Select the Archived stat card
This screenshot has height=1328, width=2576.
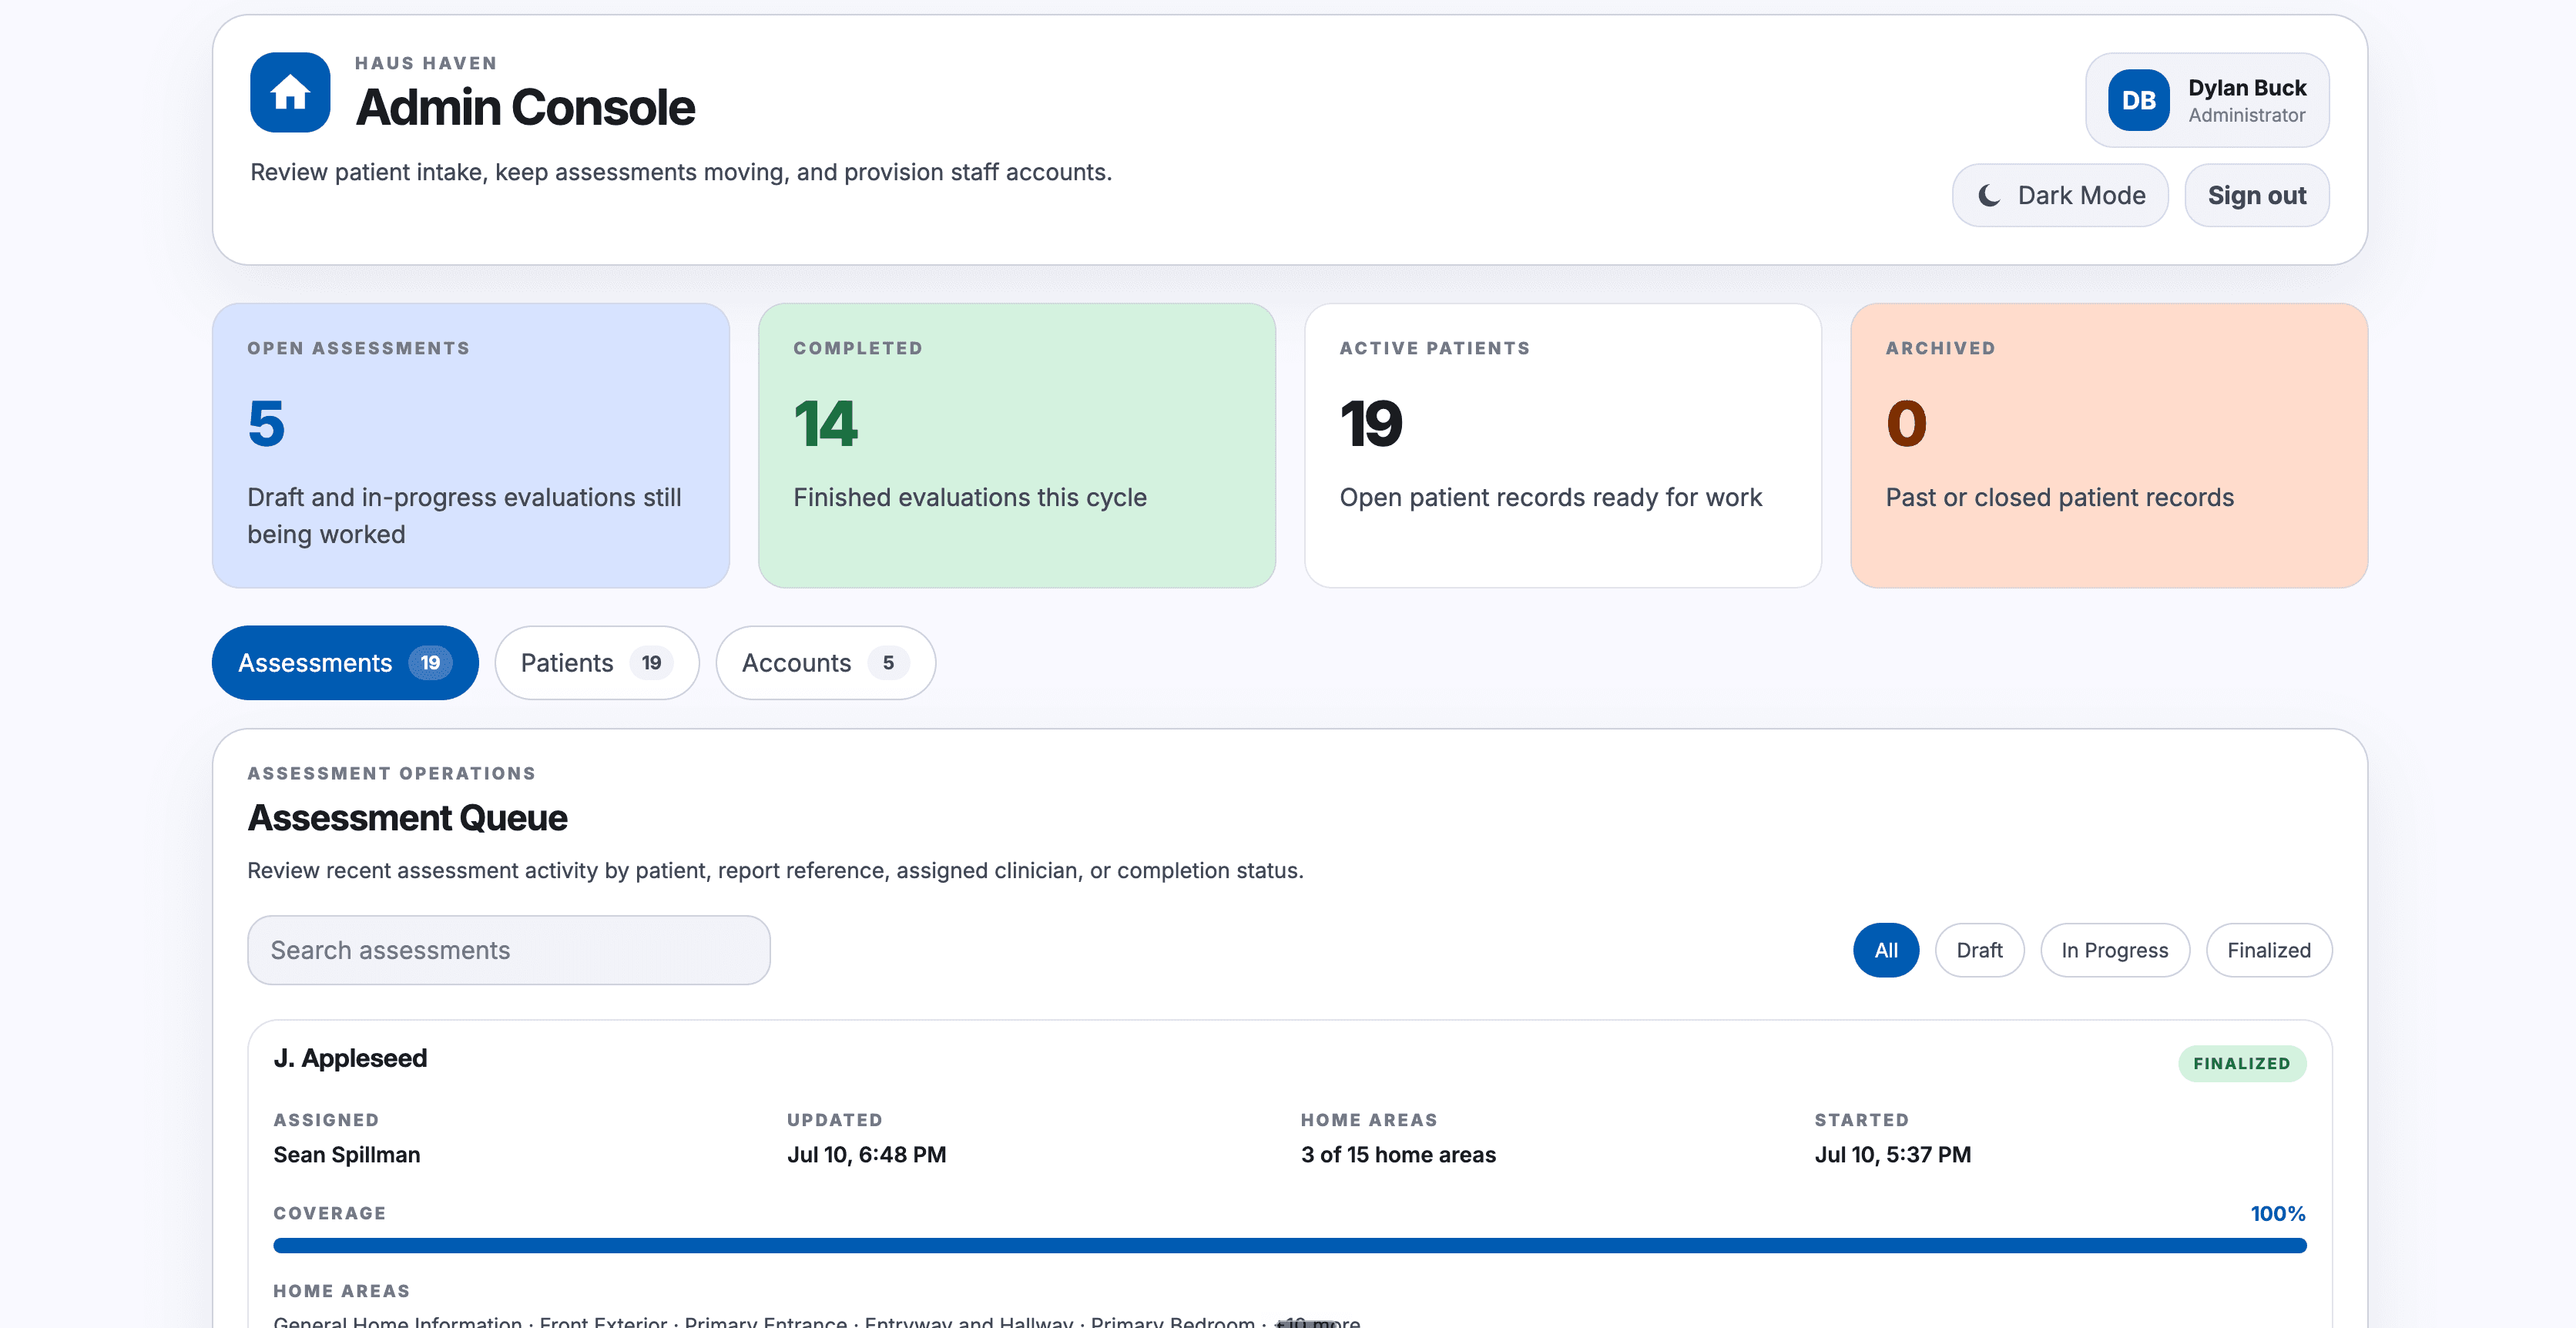coord(2109,446)
